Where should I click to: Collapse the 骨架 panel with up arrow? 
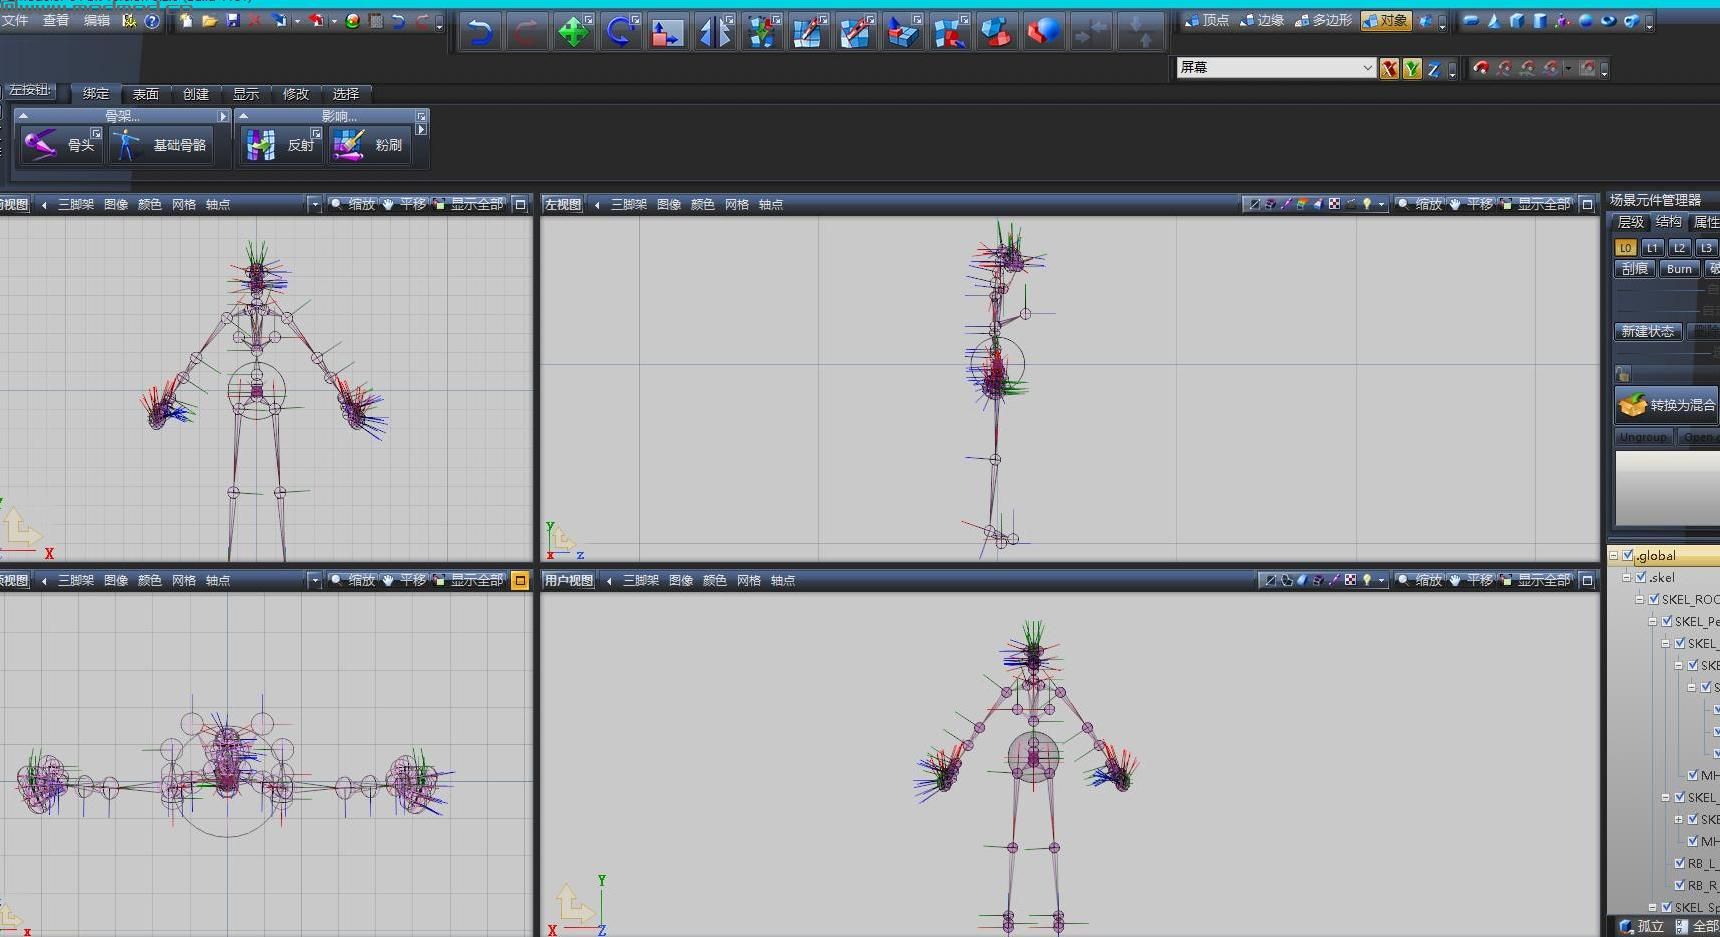click(24, 116)
